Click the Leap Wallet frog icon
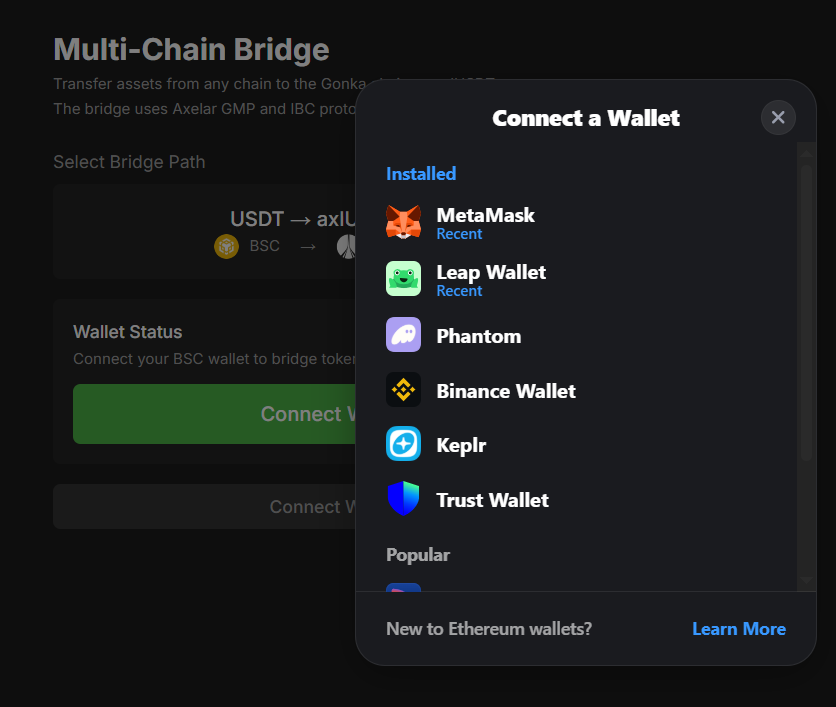 (403, 279)
